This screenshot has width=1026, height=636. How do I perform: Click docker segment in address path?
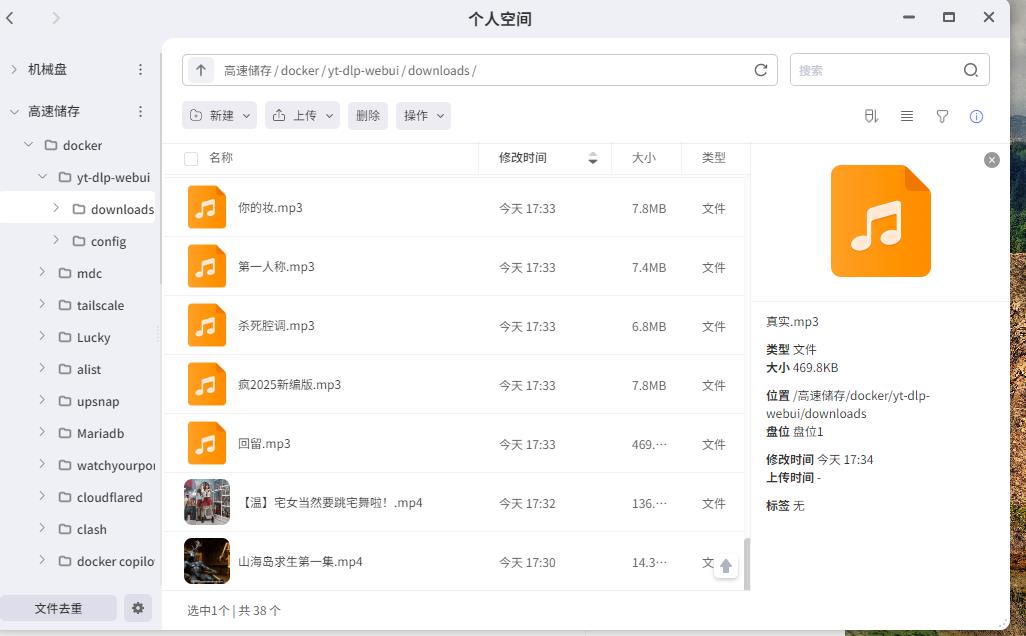[x=300, y=71]
